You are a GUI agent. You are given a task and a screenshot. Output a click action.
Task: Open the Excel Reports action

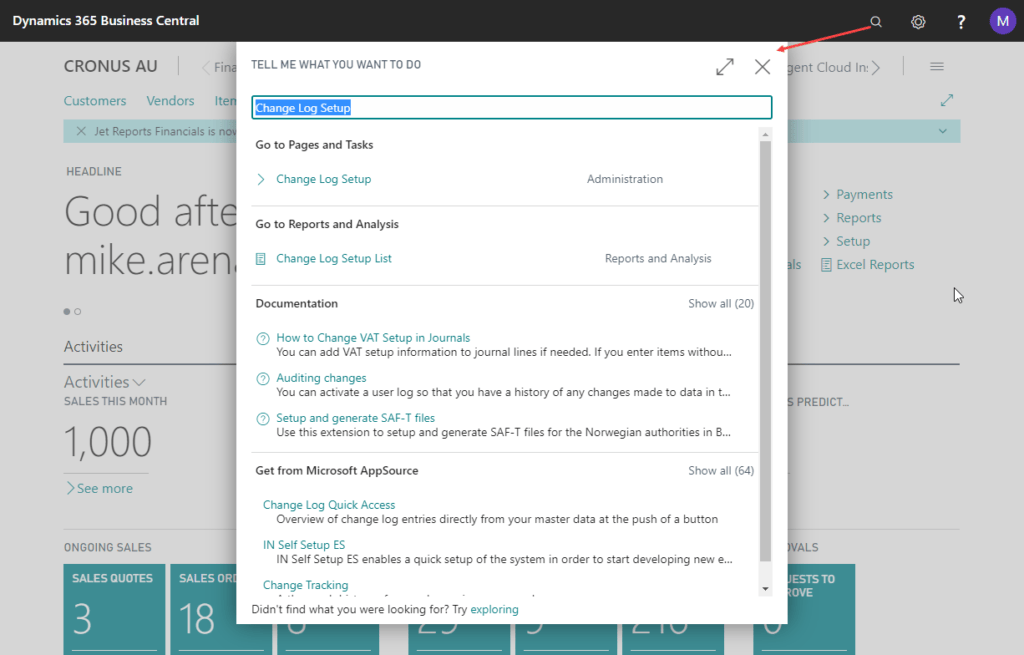[x=875, y=264]
